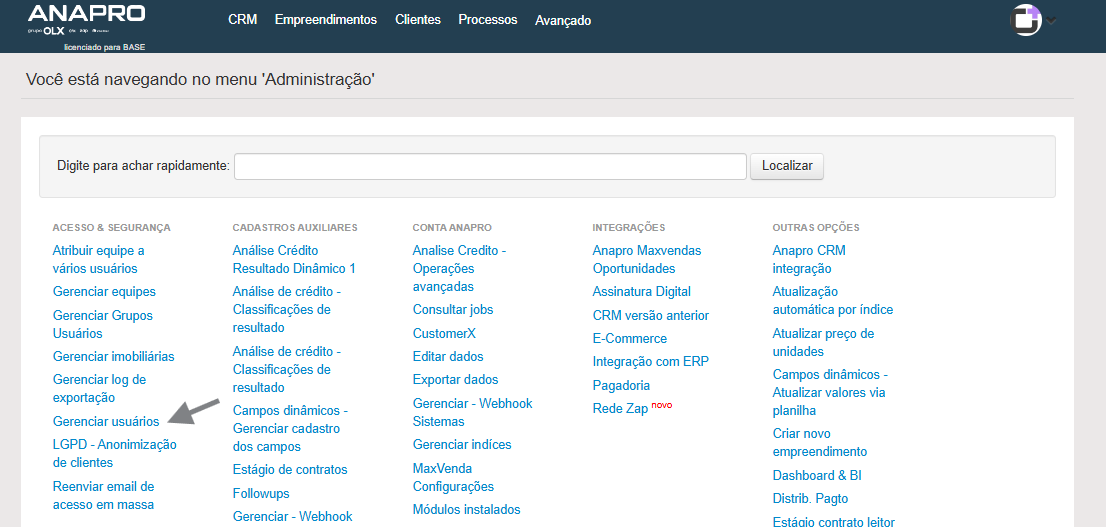Open Gerenciar usuários link
The height and width of the screenshot is (527, 1106).
[x=106, y=421]
